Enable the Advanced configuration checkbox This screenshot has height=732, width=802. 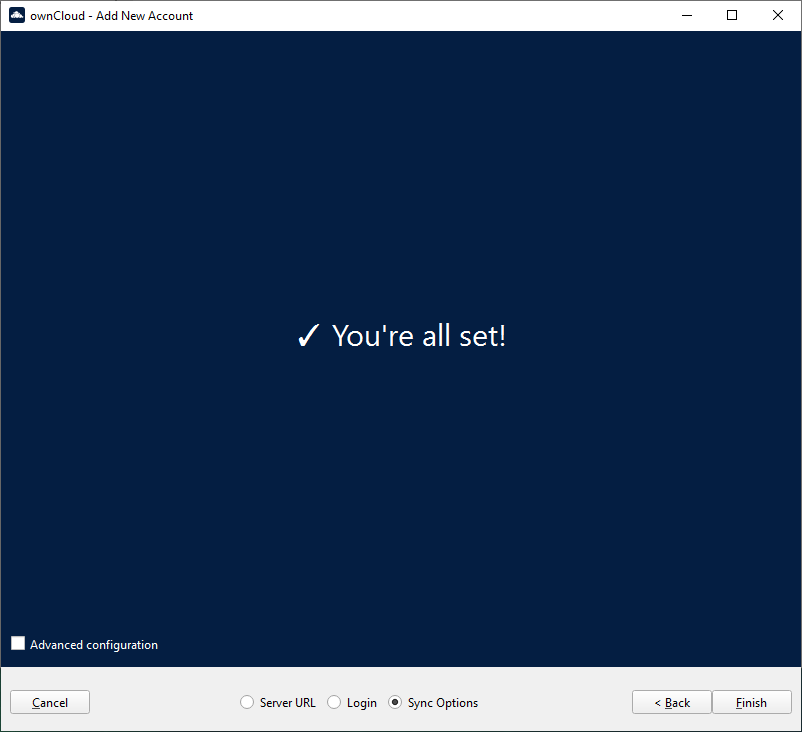pyautogui.click(x=18, y=644)
